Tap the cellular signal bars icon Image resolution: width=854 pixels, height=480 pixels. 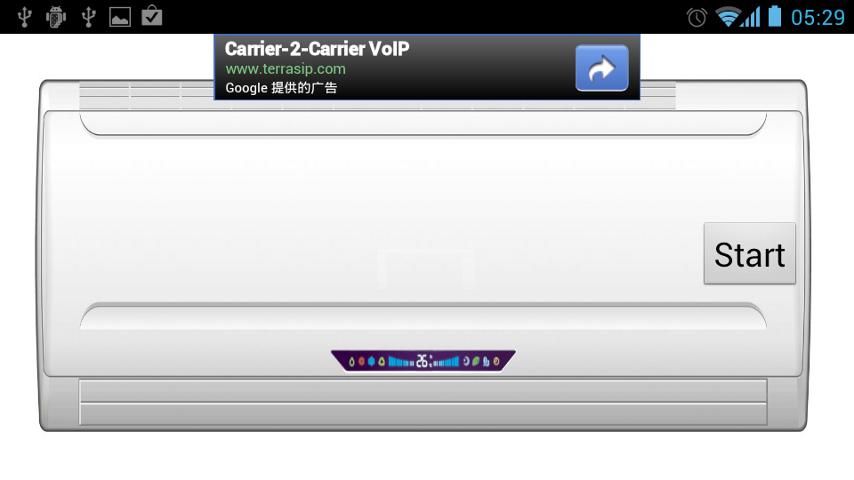point(752,17)
